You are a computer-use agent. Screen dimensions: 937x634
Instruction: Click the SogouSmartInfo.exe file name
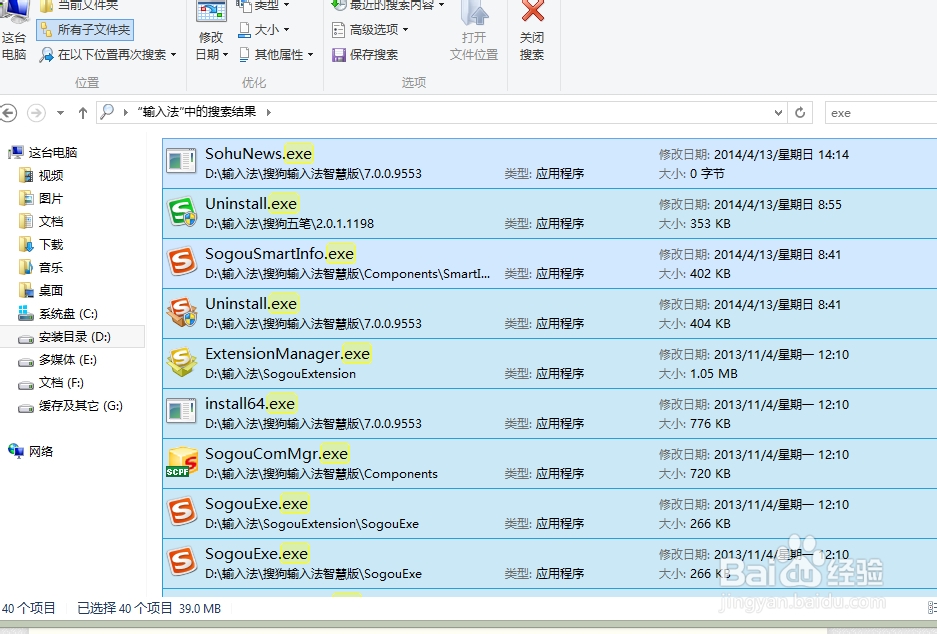[x=280, y=254]
